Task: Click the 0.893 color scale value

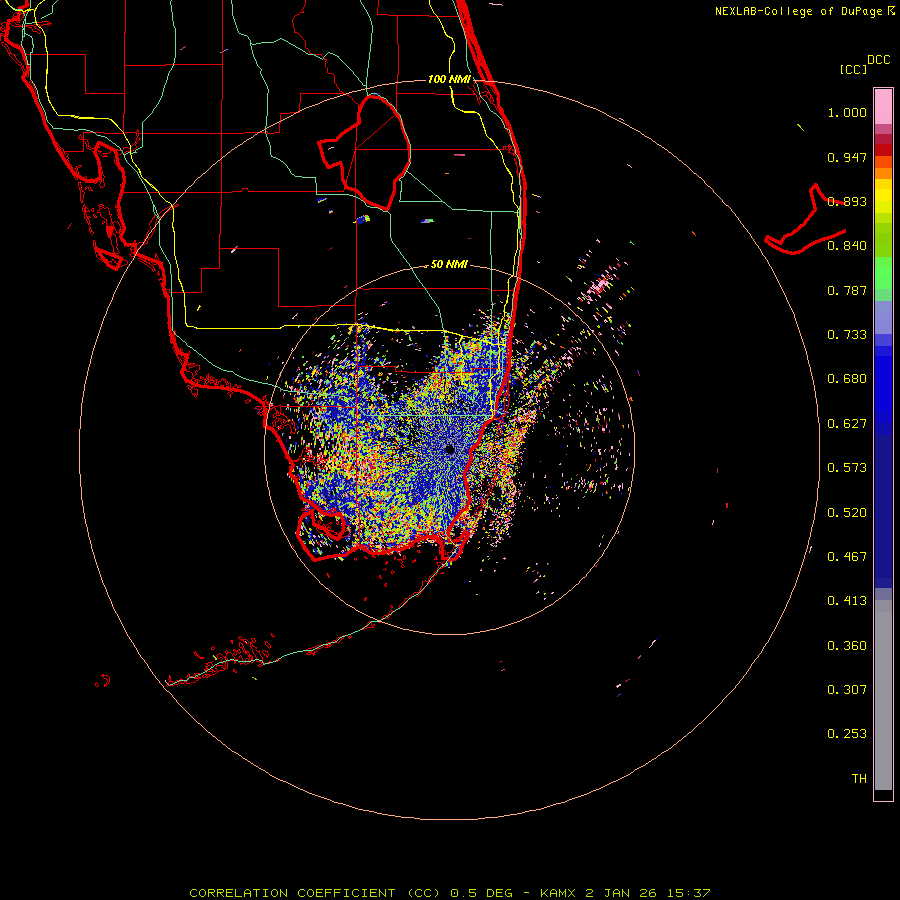Action: 847,201
